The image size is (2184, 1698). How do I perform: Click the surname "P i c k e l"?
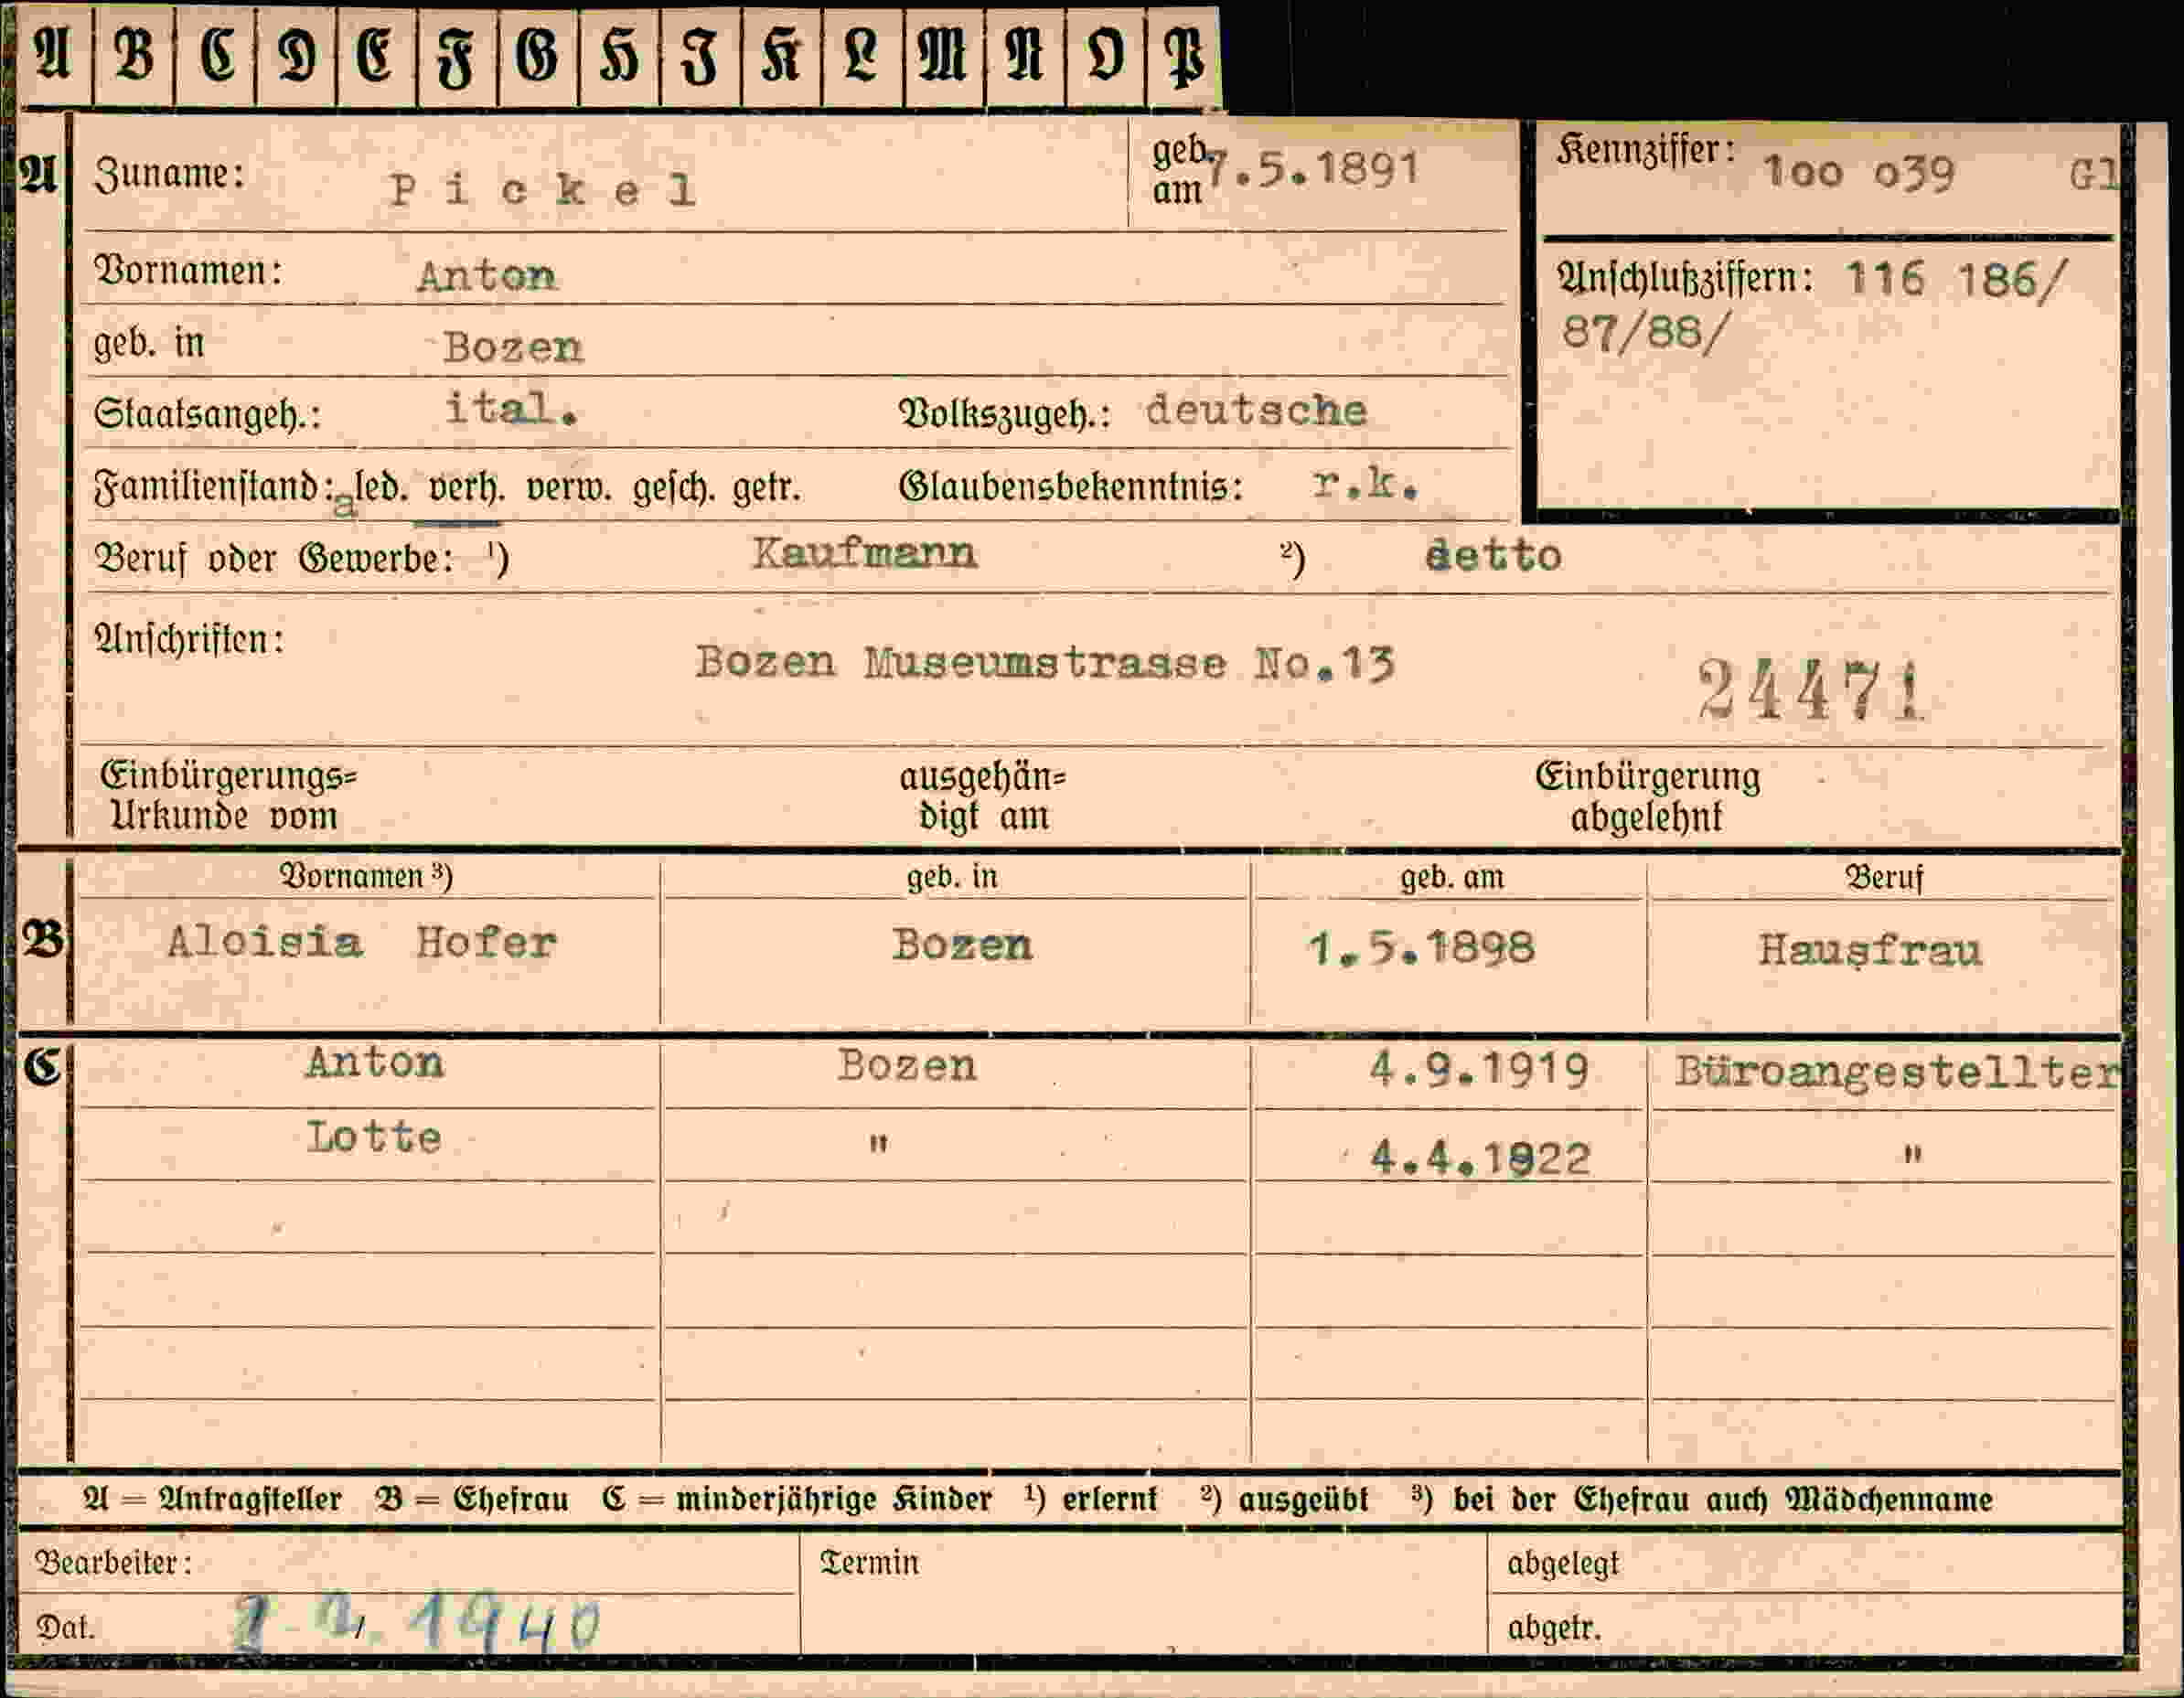(x=542, y=189)
